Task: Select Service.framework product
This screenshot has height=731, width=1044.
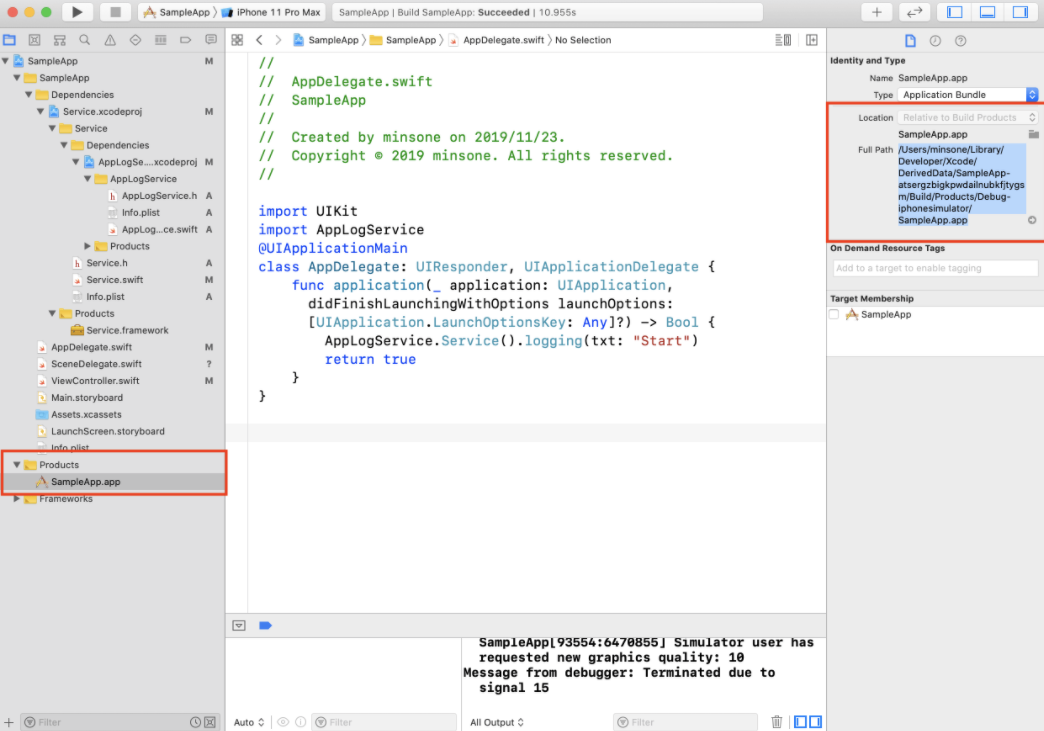Action: point(127,330)
